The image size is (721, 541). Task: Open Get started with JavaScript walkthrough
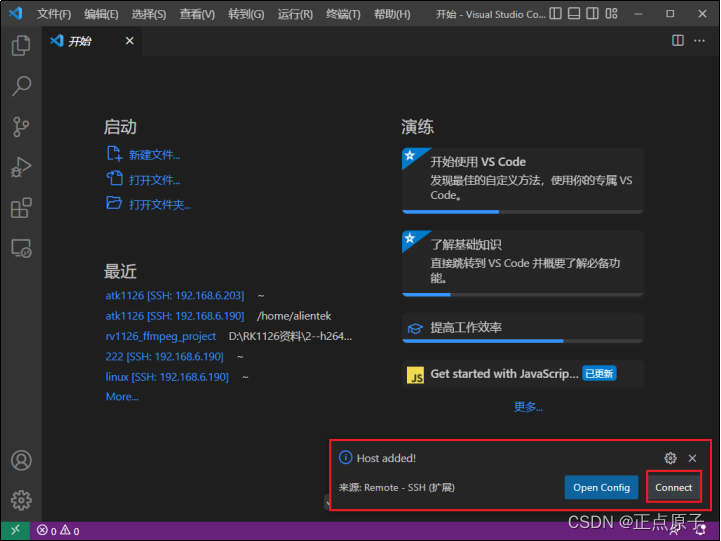(x=522, y=374)
